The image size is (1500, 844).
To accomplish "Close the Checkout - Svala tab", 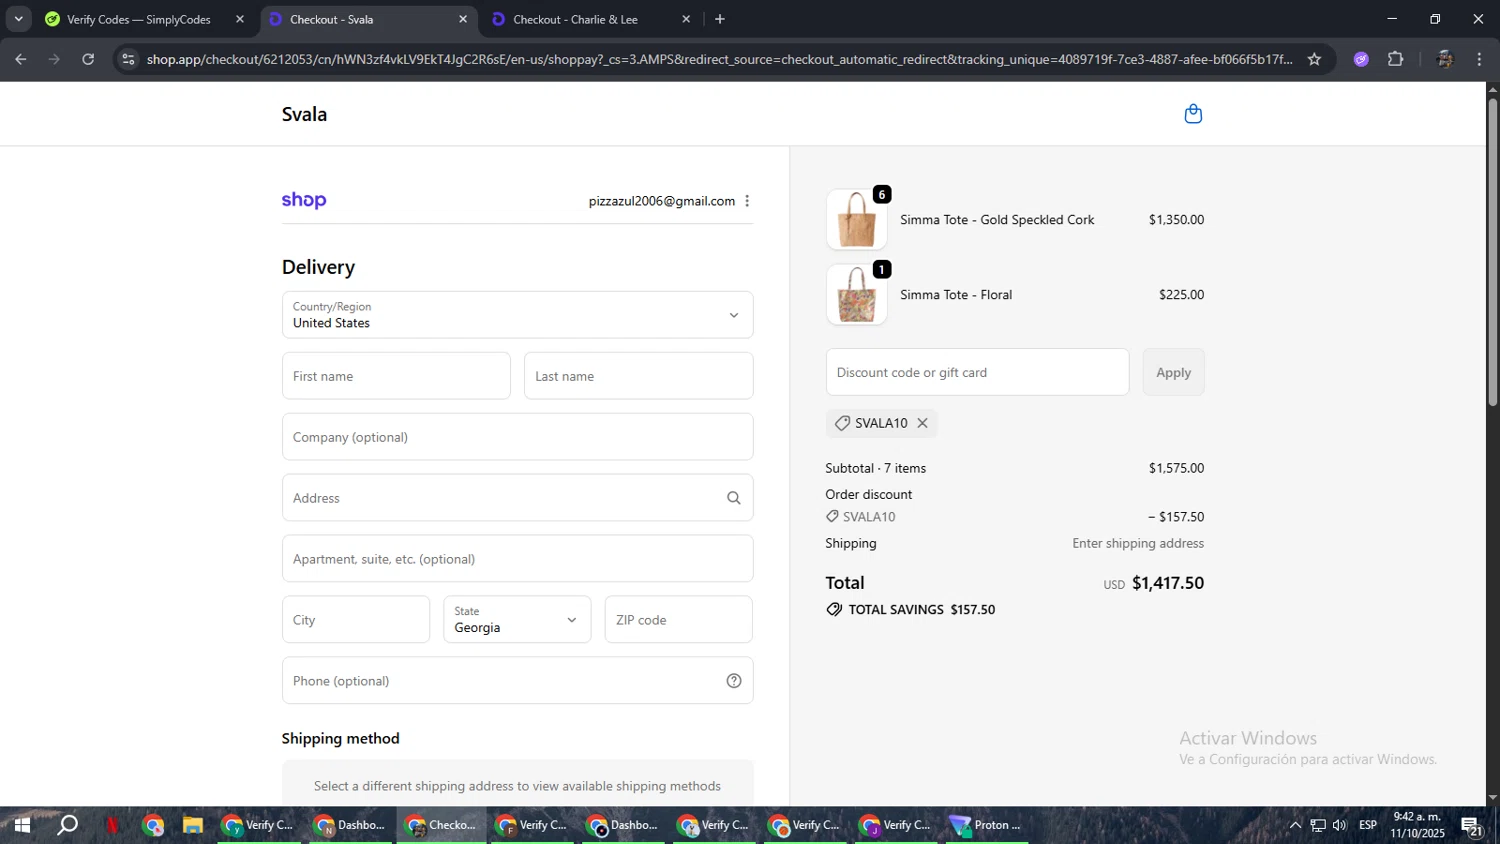I will 463,19.
